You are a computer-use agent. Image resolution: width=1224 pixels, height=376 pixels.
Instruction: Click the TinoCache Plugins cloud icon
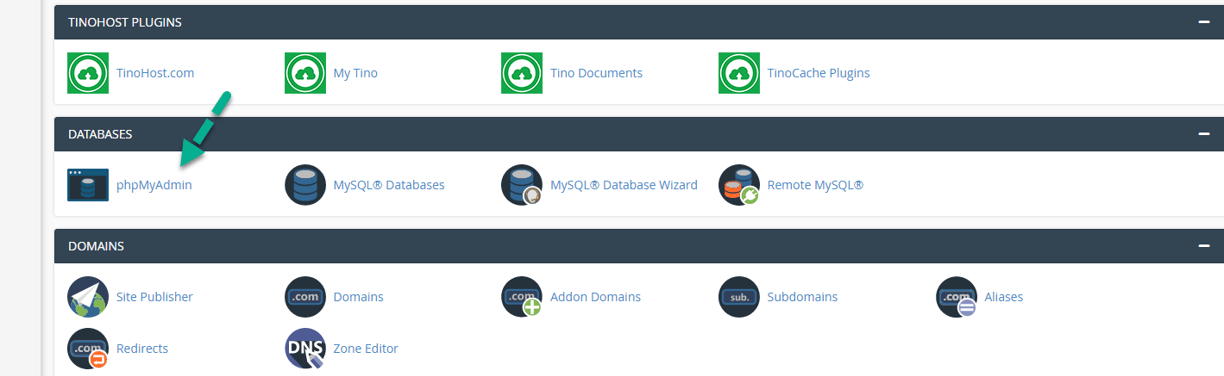coord(739,73)
